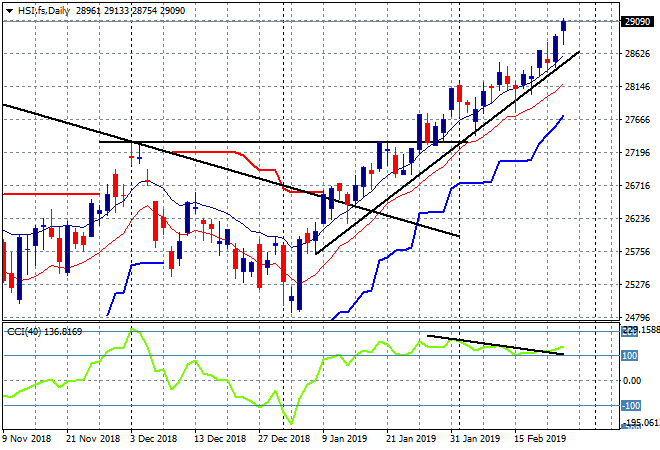The width and height of the screenshot is (660, 450).
Task: Click the 28626 price axis label
Action: coord(637,53)
